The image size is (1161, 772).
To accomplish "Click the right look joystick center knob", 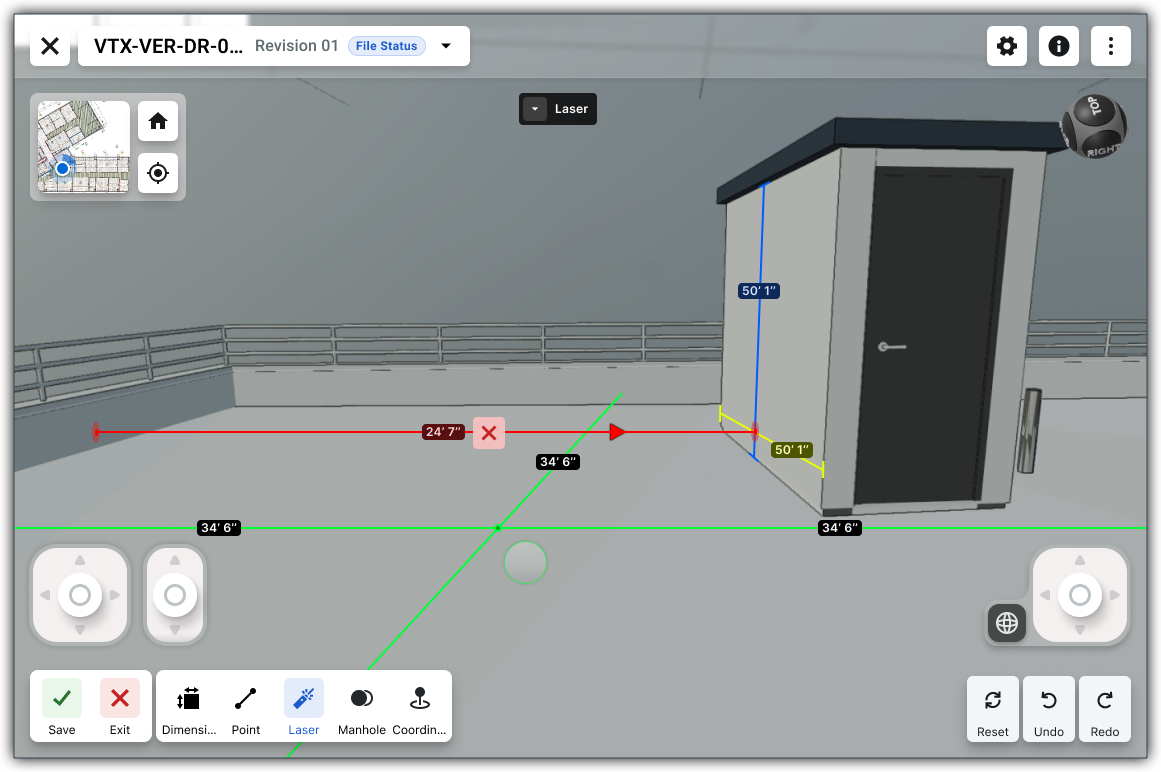I will (x=1080, y=595).
